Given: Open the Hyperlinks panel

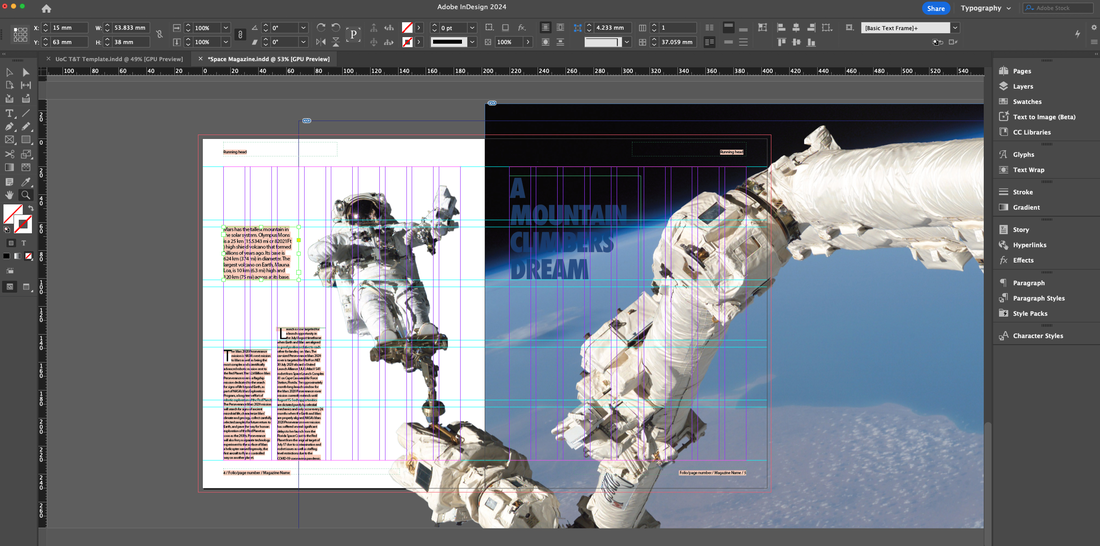Looking at the screenshot, I should 1029,245.
